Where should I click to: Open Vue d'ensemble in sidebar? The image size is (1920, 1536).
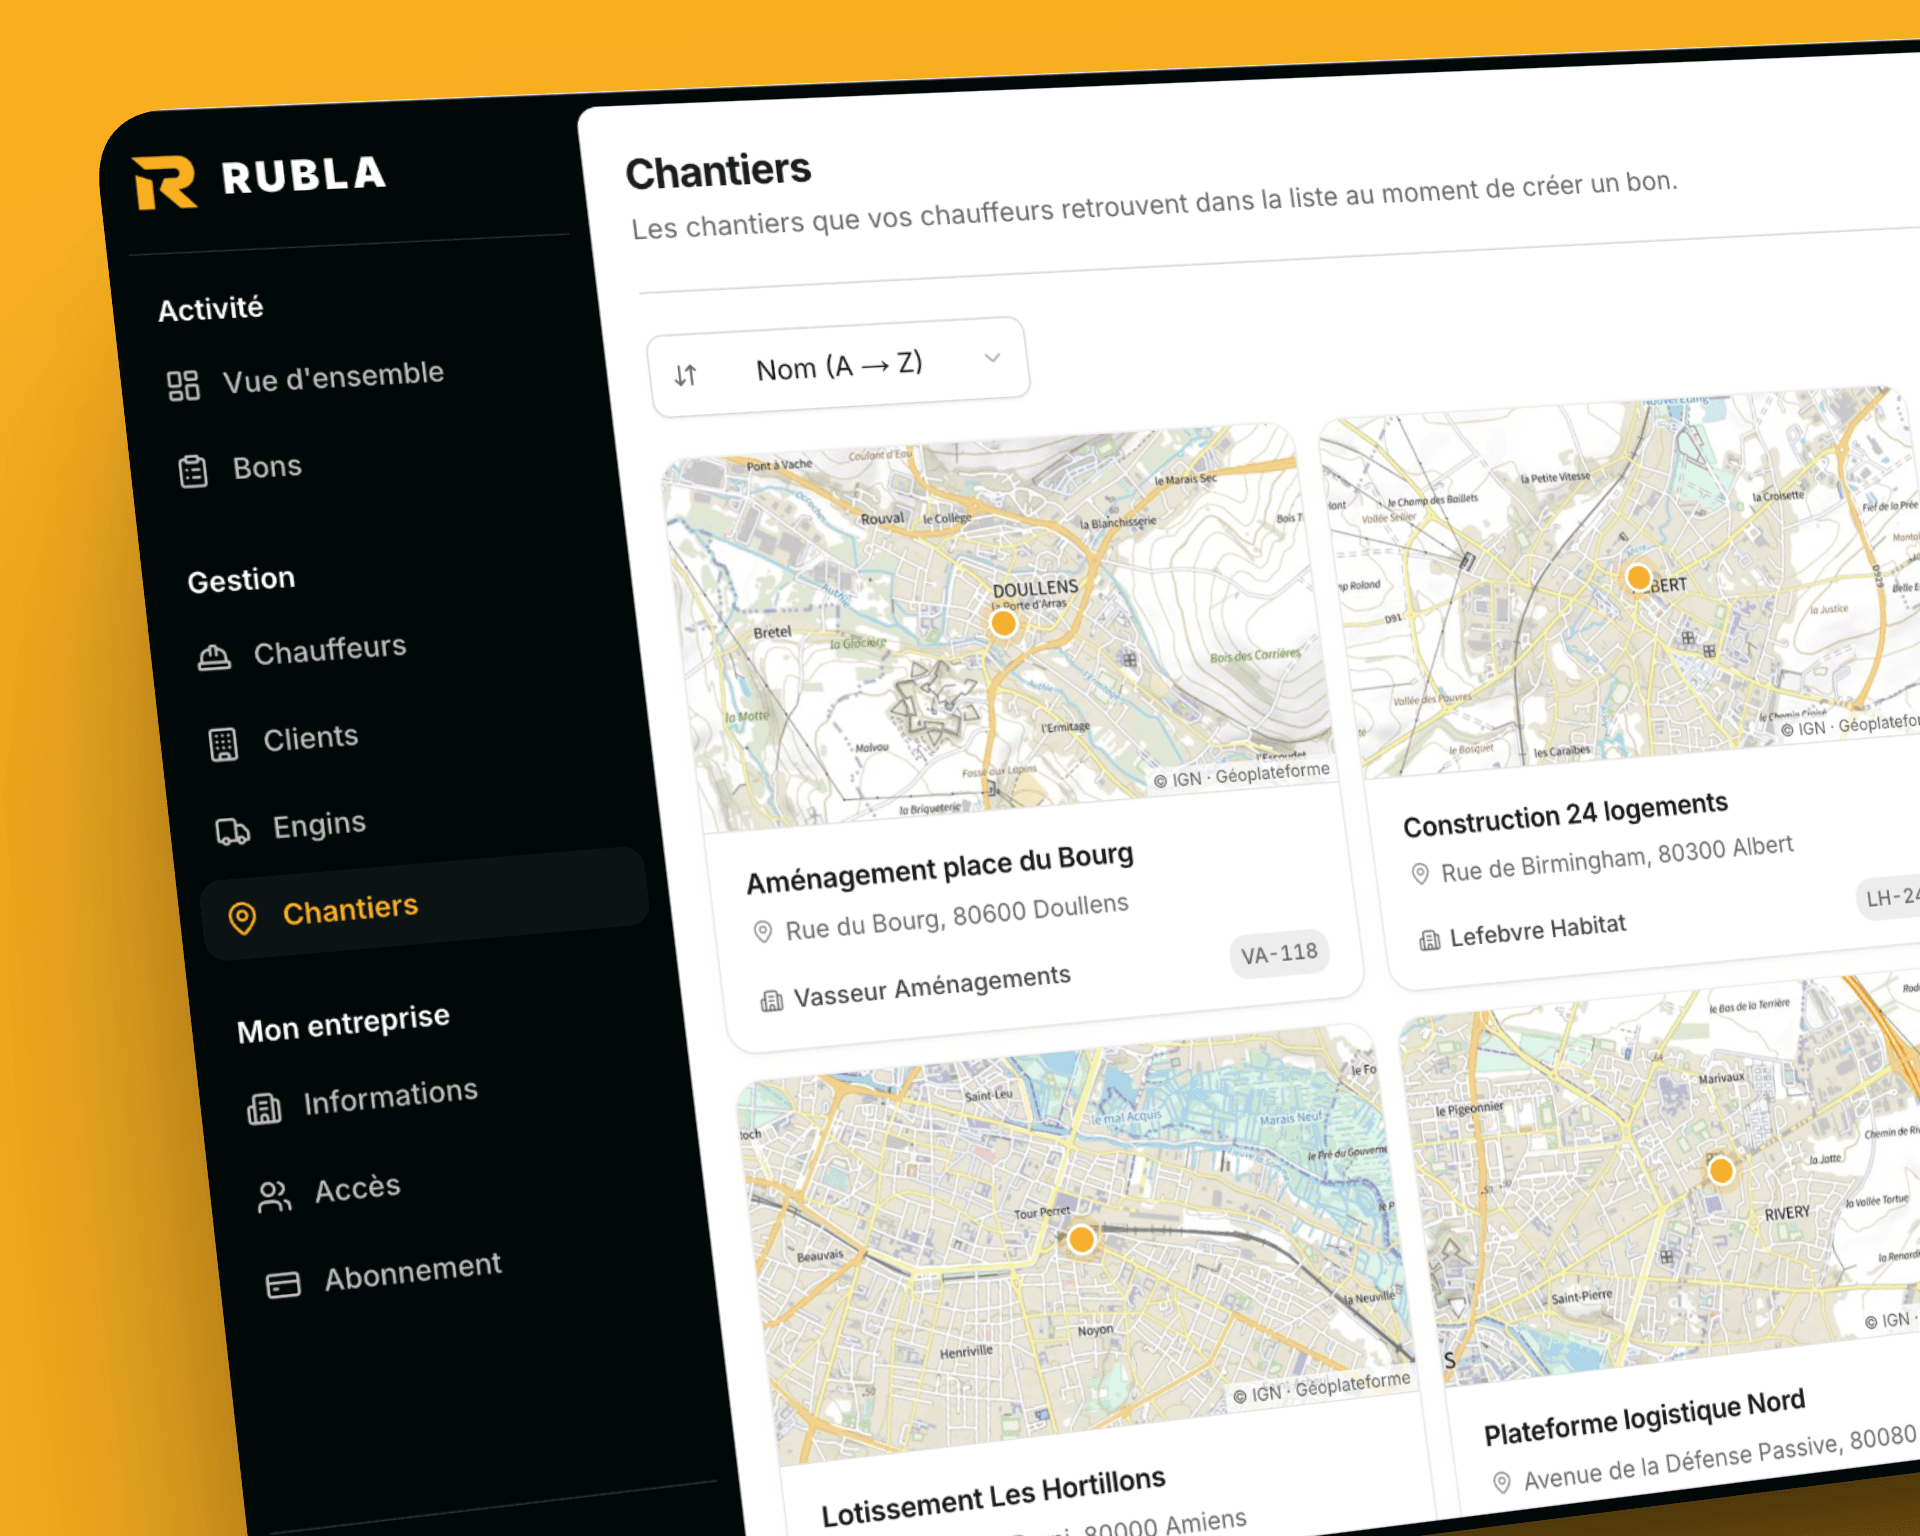pos(333,377)
